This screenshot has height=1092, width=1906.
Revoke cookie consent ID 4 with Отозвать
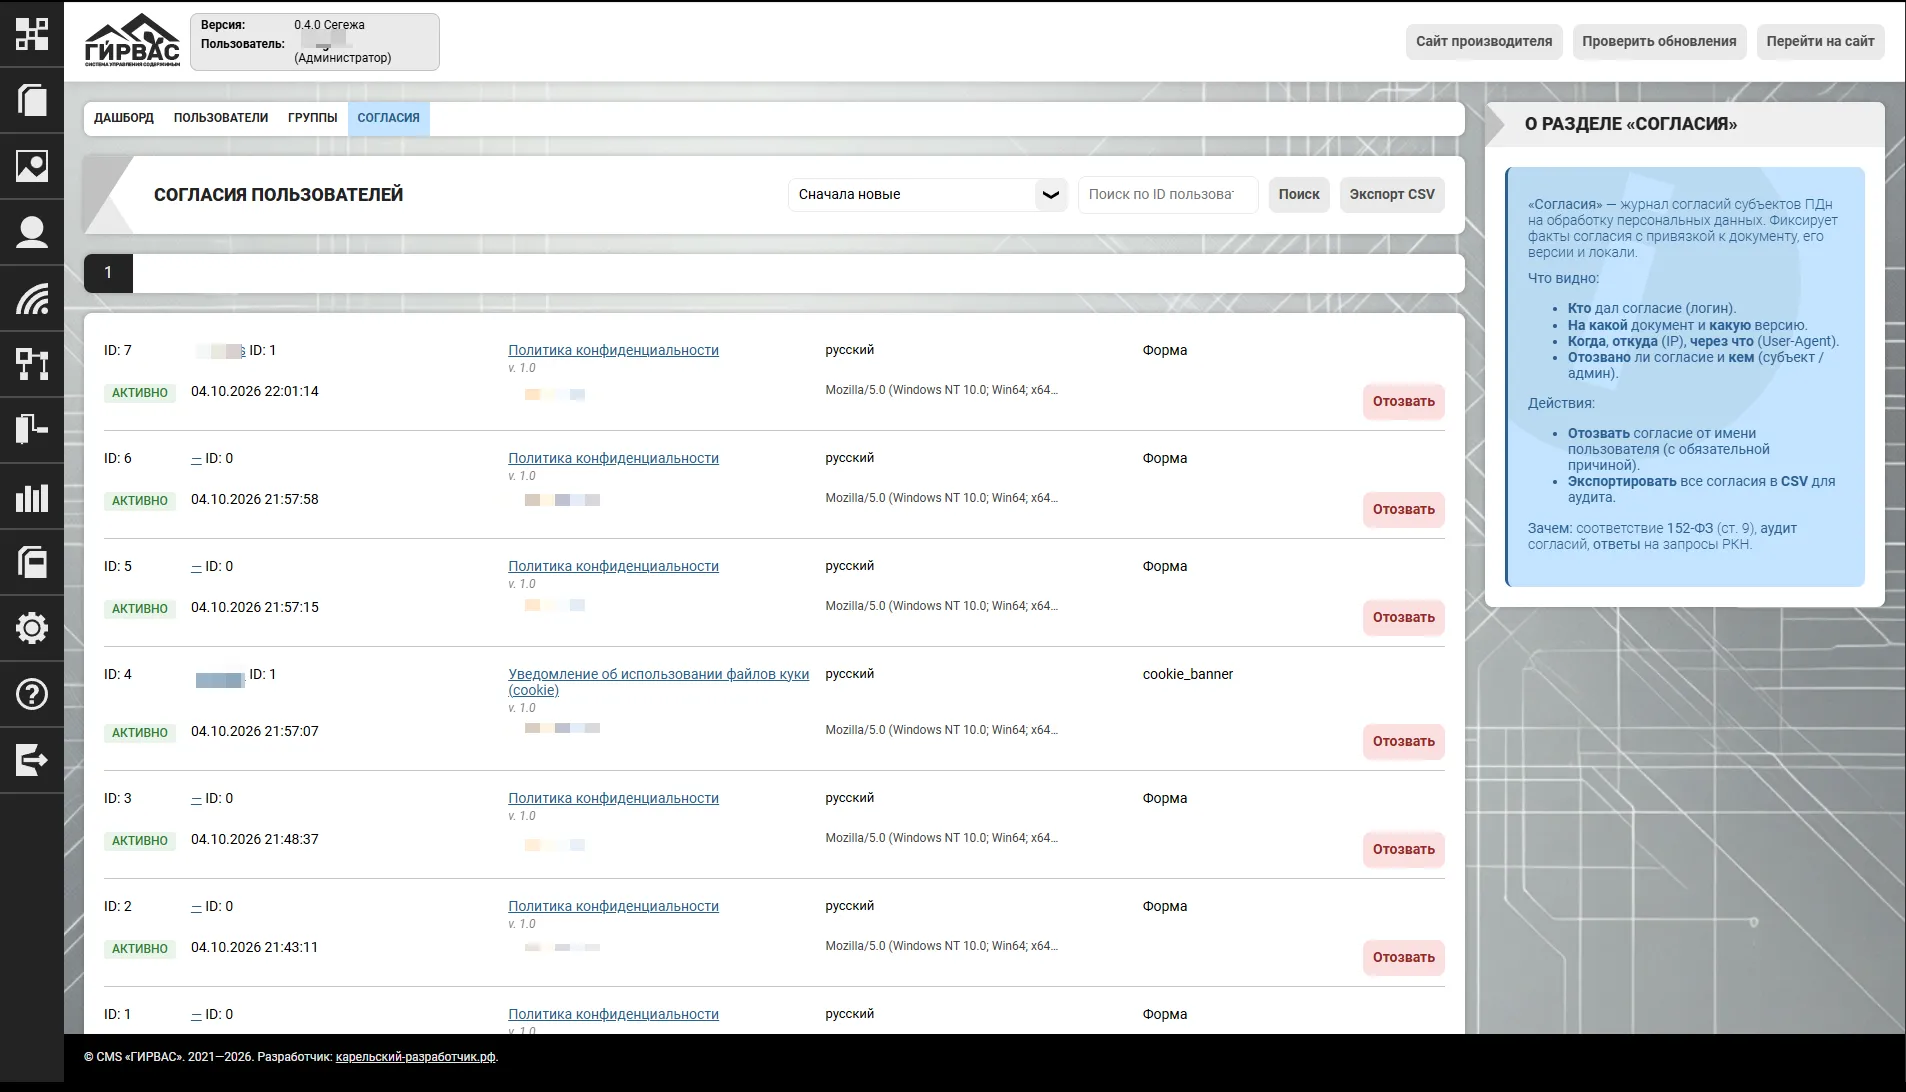(x=1403, y=741)
